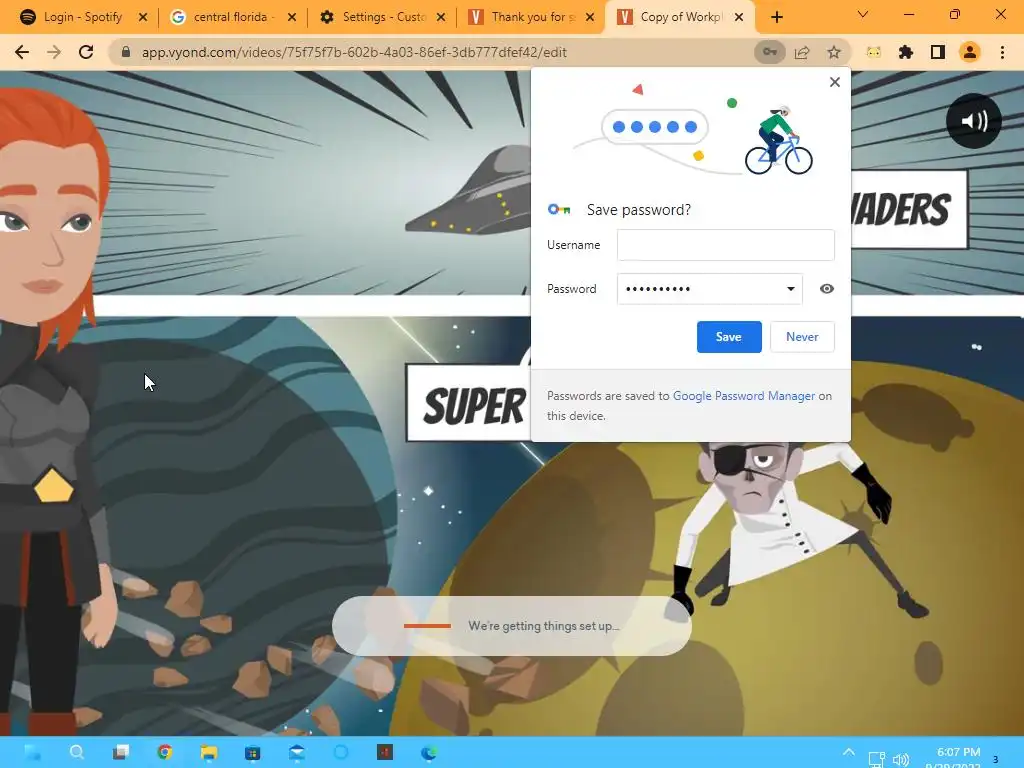This screenshot has width=1024, height=768.
Task: Open the network status tray icon
Action: coord(876,759)
